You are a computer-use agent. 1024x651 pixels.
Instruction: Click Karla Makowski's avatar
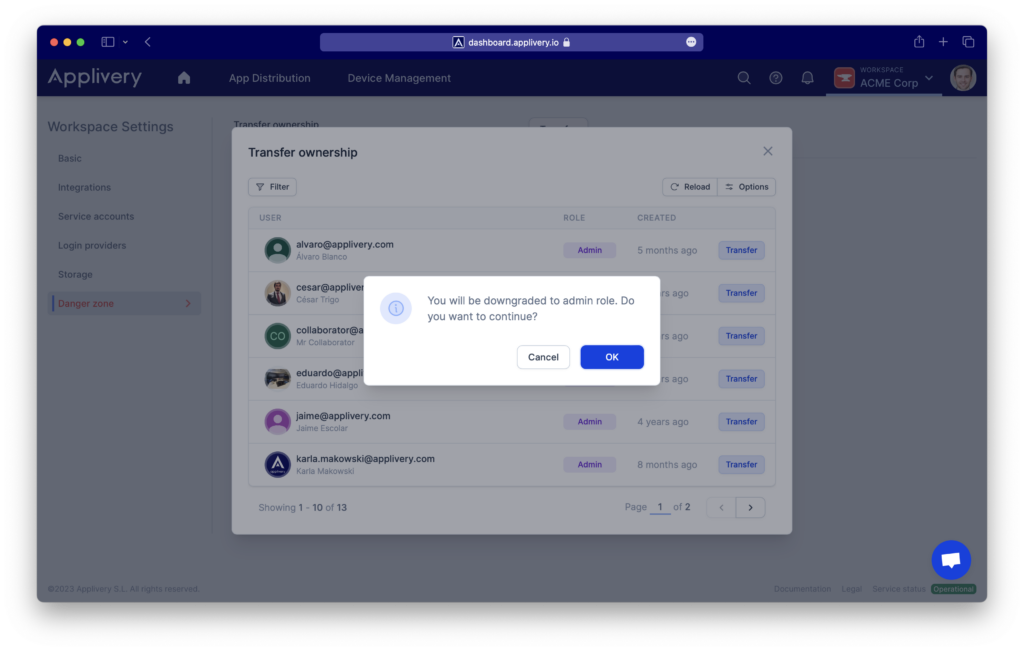tap(278, 464)
